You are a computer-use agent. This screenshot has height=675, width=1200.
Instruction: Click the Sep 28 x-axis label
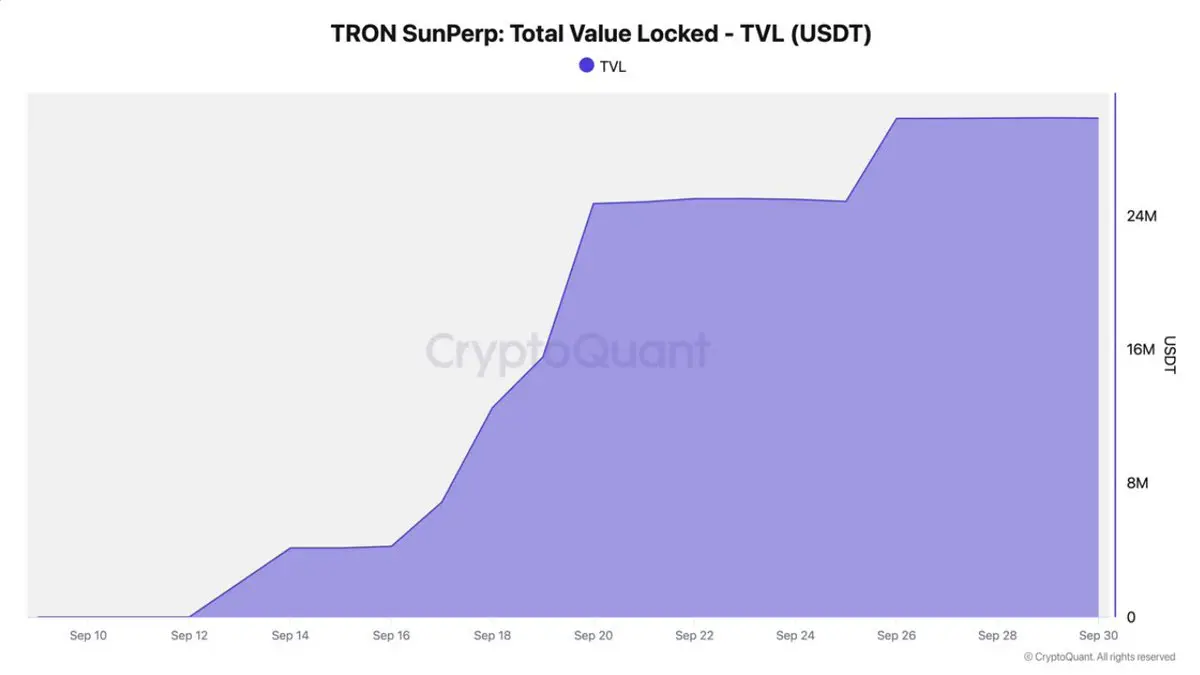coord(997,635)
